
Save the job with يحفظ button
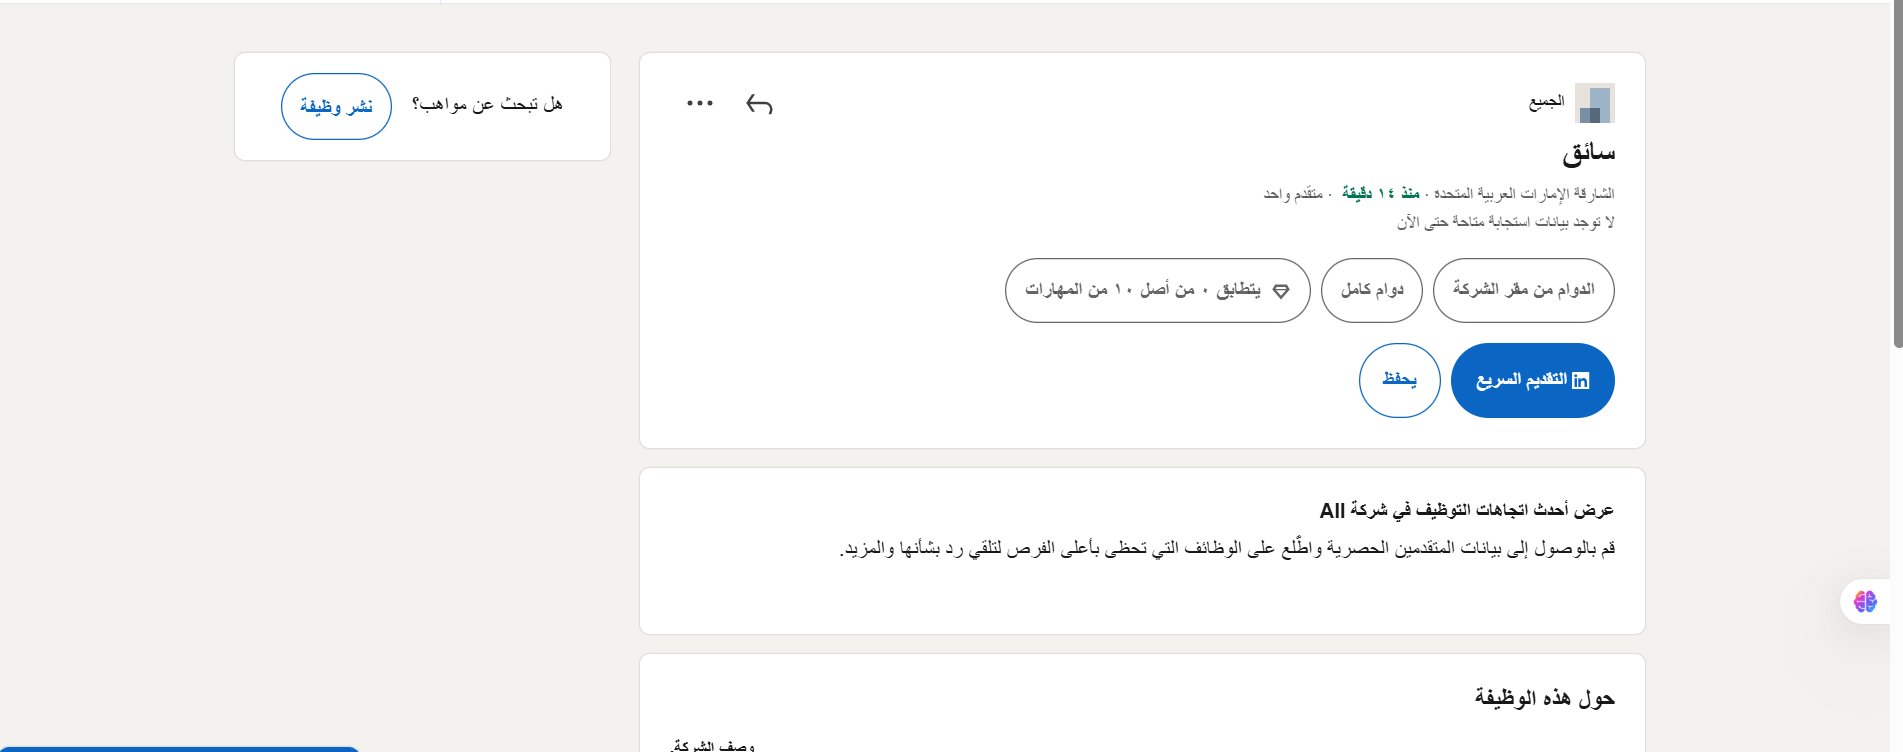point(1399,380)
